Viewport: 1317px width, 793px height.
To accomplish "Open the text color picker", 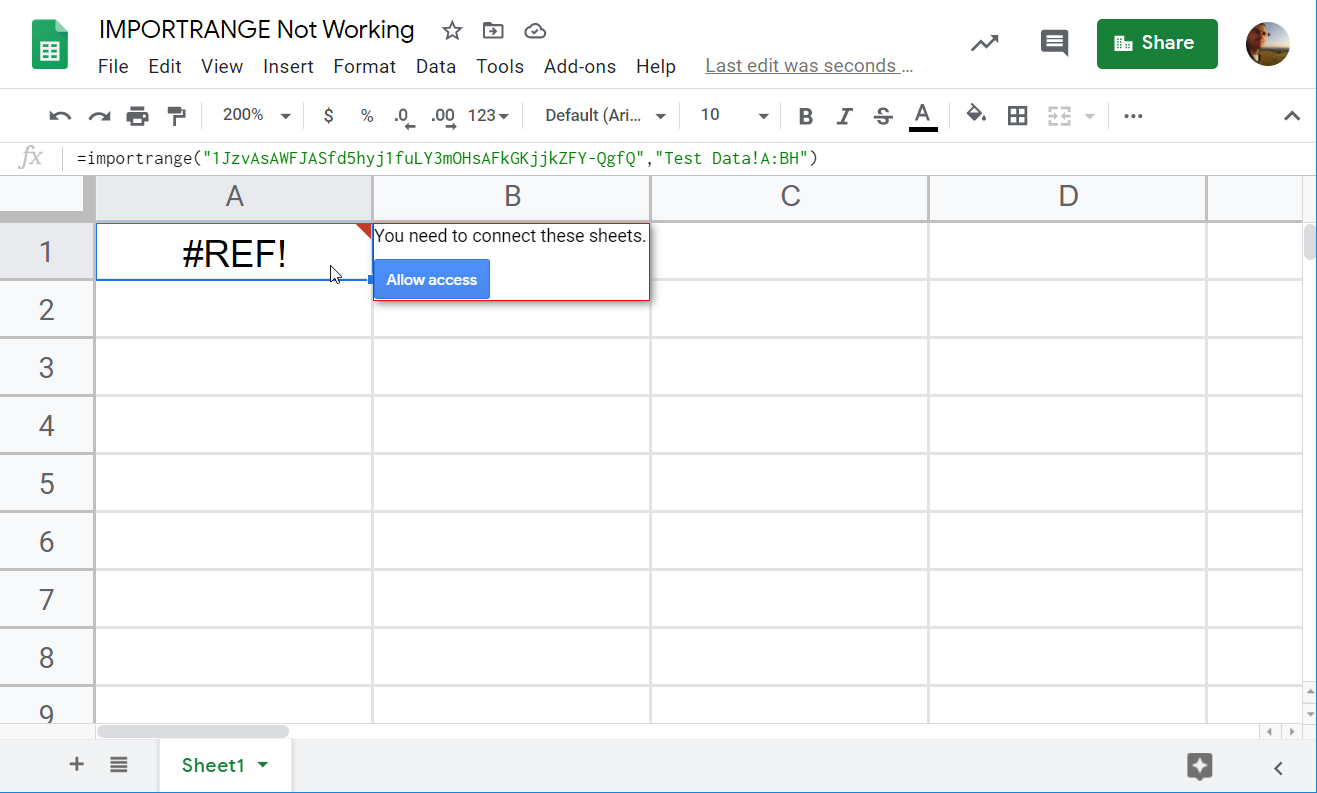I will [x=923, y=116].
